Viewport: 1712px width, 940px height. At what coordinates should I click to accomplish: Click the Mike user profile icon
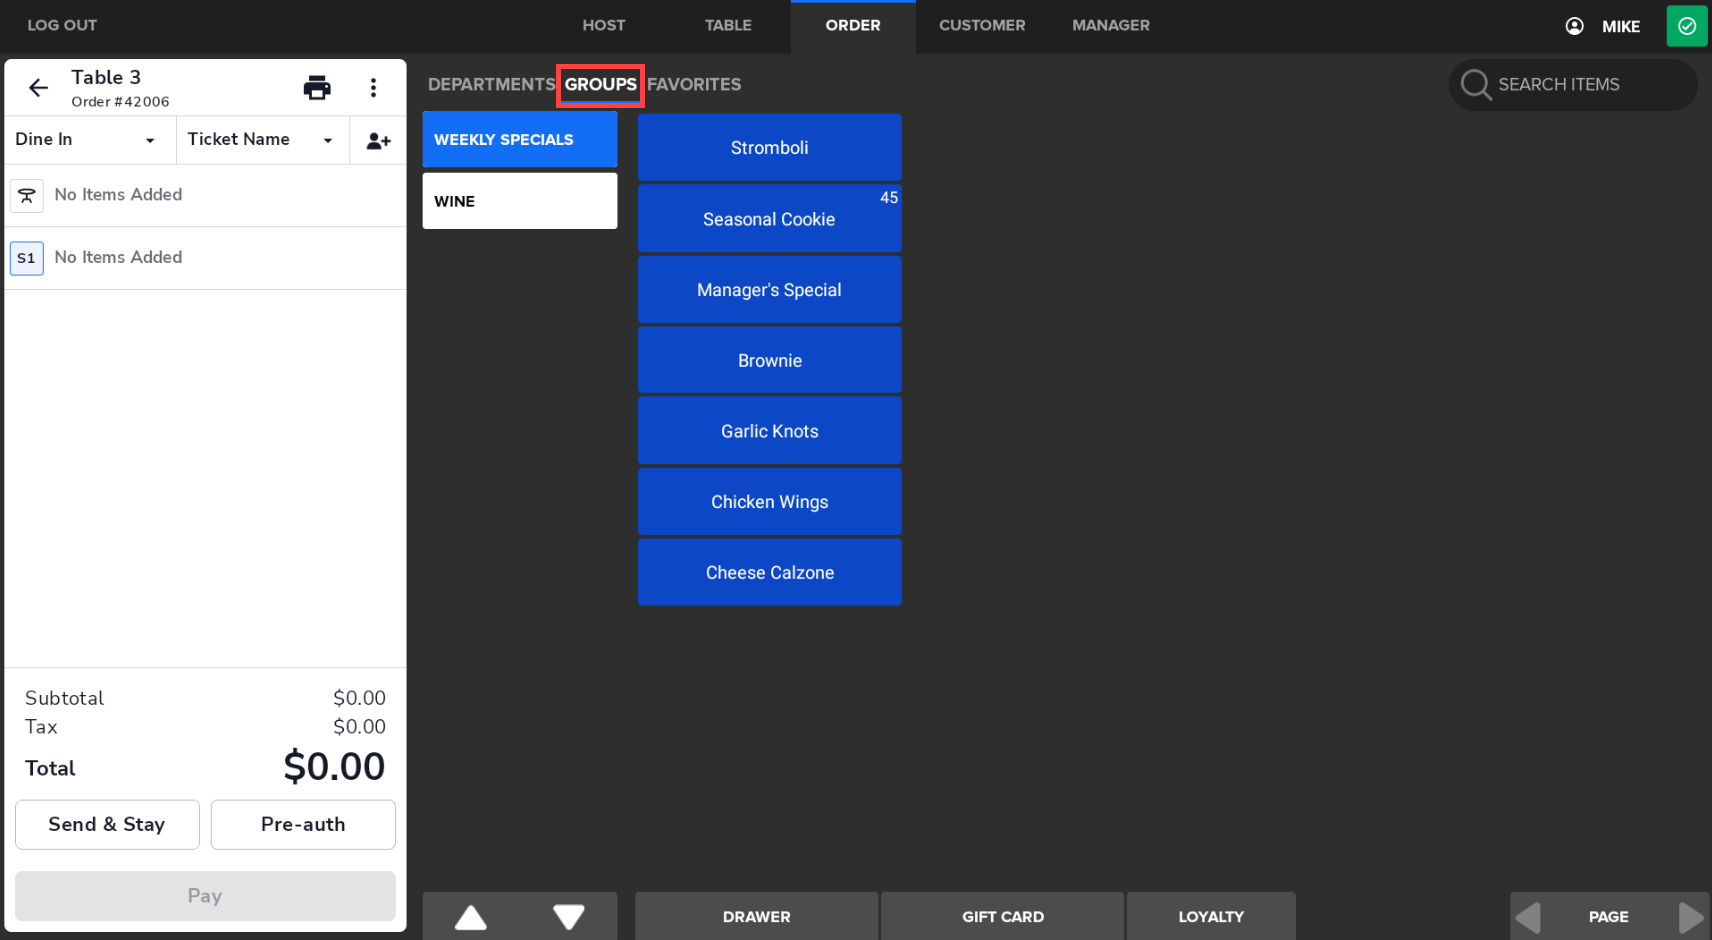click(1574, 26)
